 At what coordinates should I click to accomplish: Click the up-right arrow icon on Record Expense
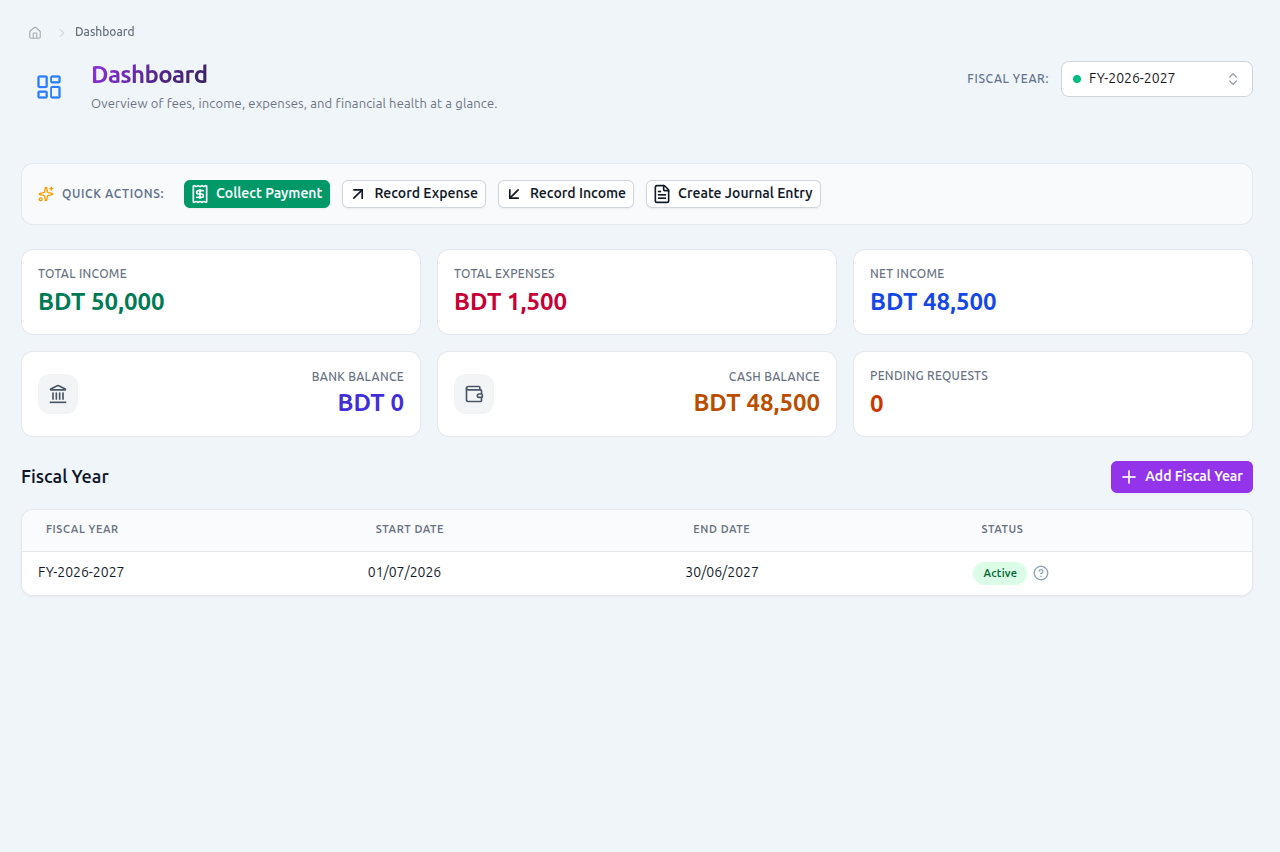coord(358,194)
